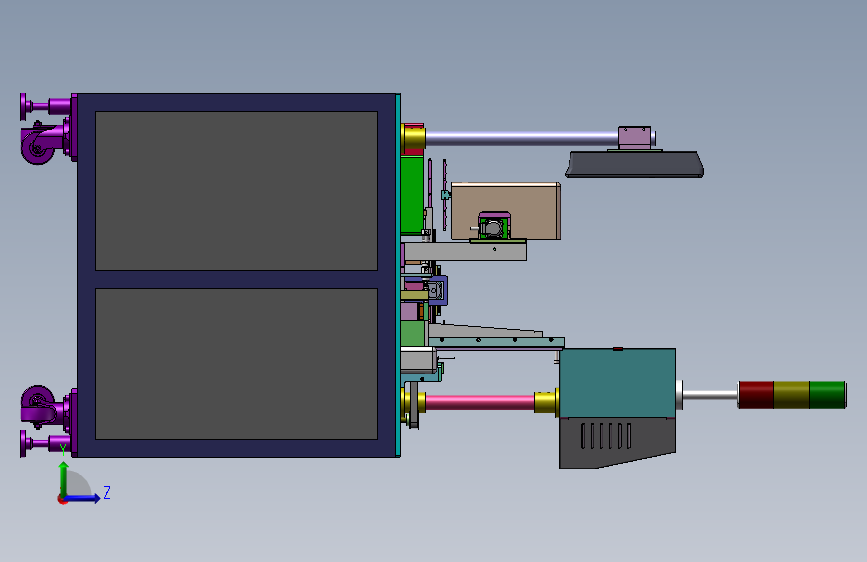Pick the yellow segment of the signal tower light
867x562 pixels.
pyautogui.click(x=791, y=395)
